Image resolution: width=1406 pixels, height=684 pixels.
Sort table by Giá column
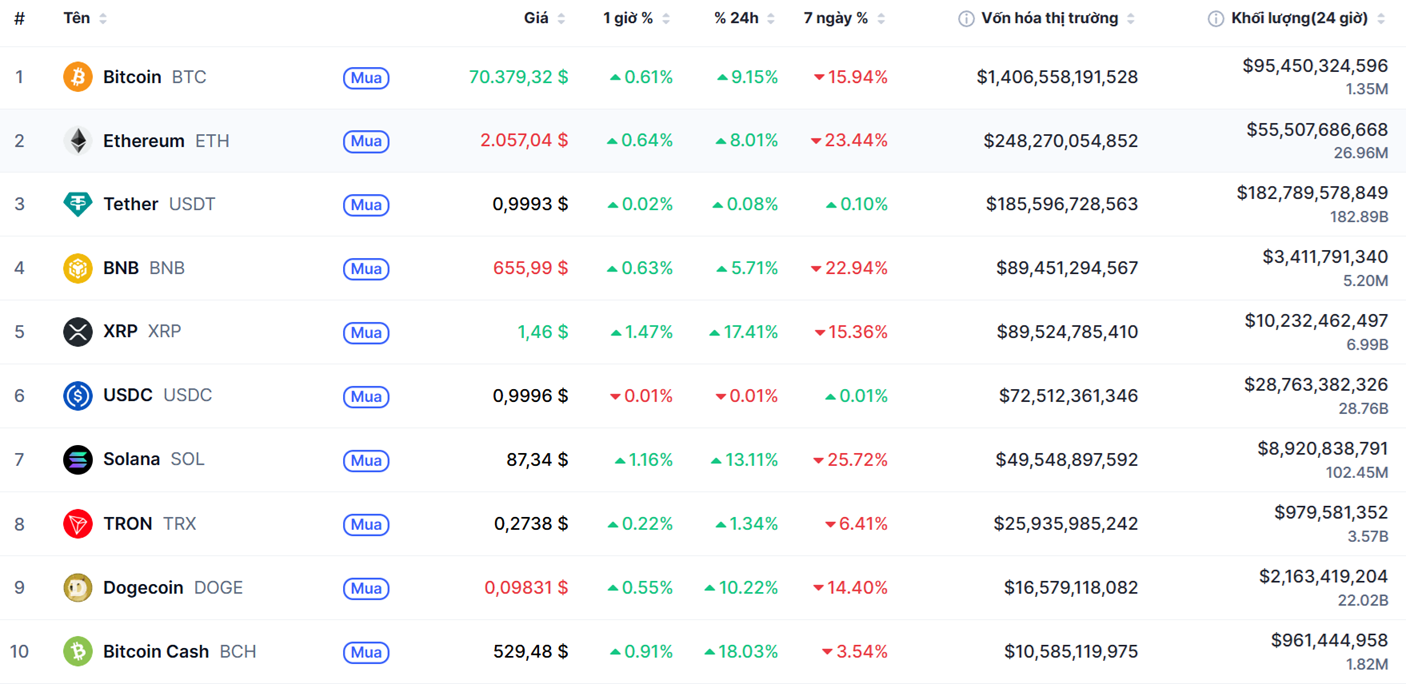(x=536, y=18)
